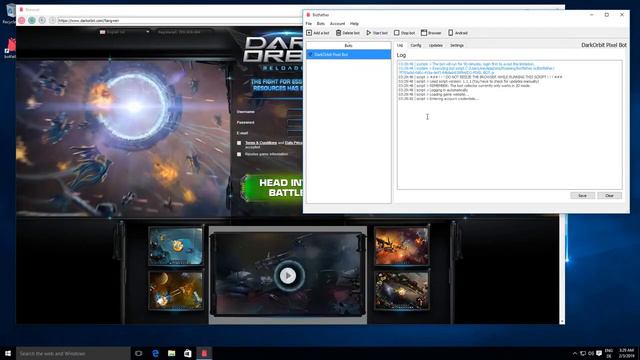Clear the log with the Clear button
Viewport: 640px width, 360px height.
pyautogui.click(x=609, y=196)
